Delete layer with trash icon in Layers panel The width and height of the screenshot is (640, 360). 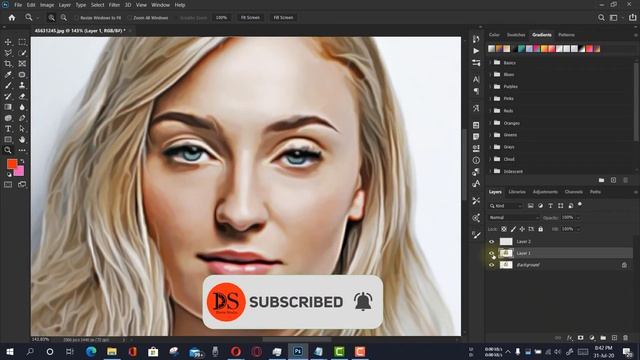[x=625, y=338]
